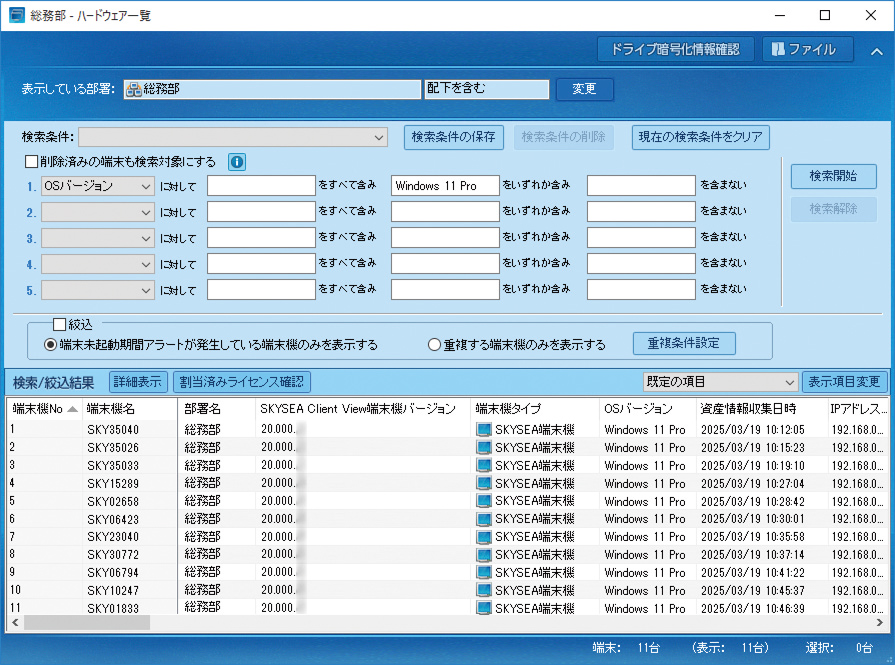Viewport: 895px width, 665px height.
Task: Click the app icon in title bar
Action: point(17,15)
